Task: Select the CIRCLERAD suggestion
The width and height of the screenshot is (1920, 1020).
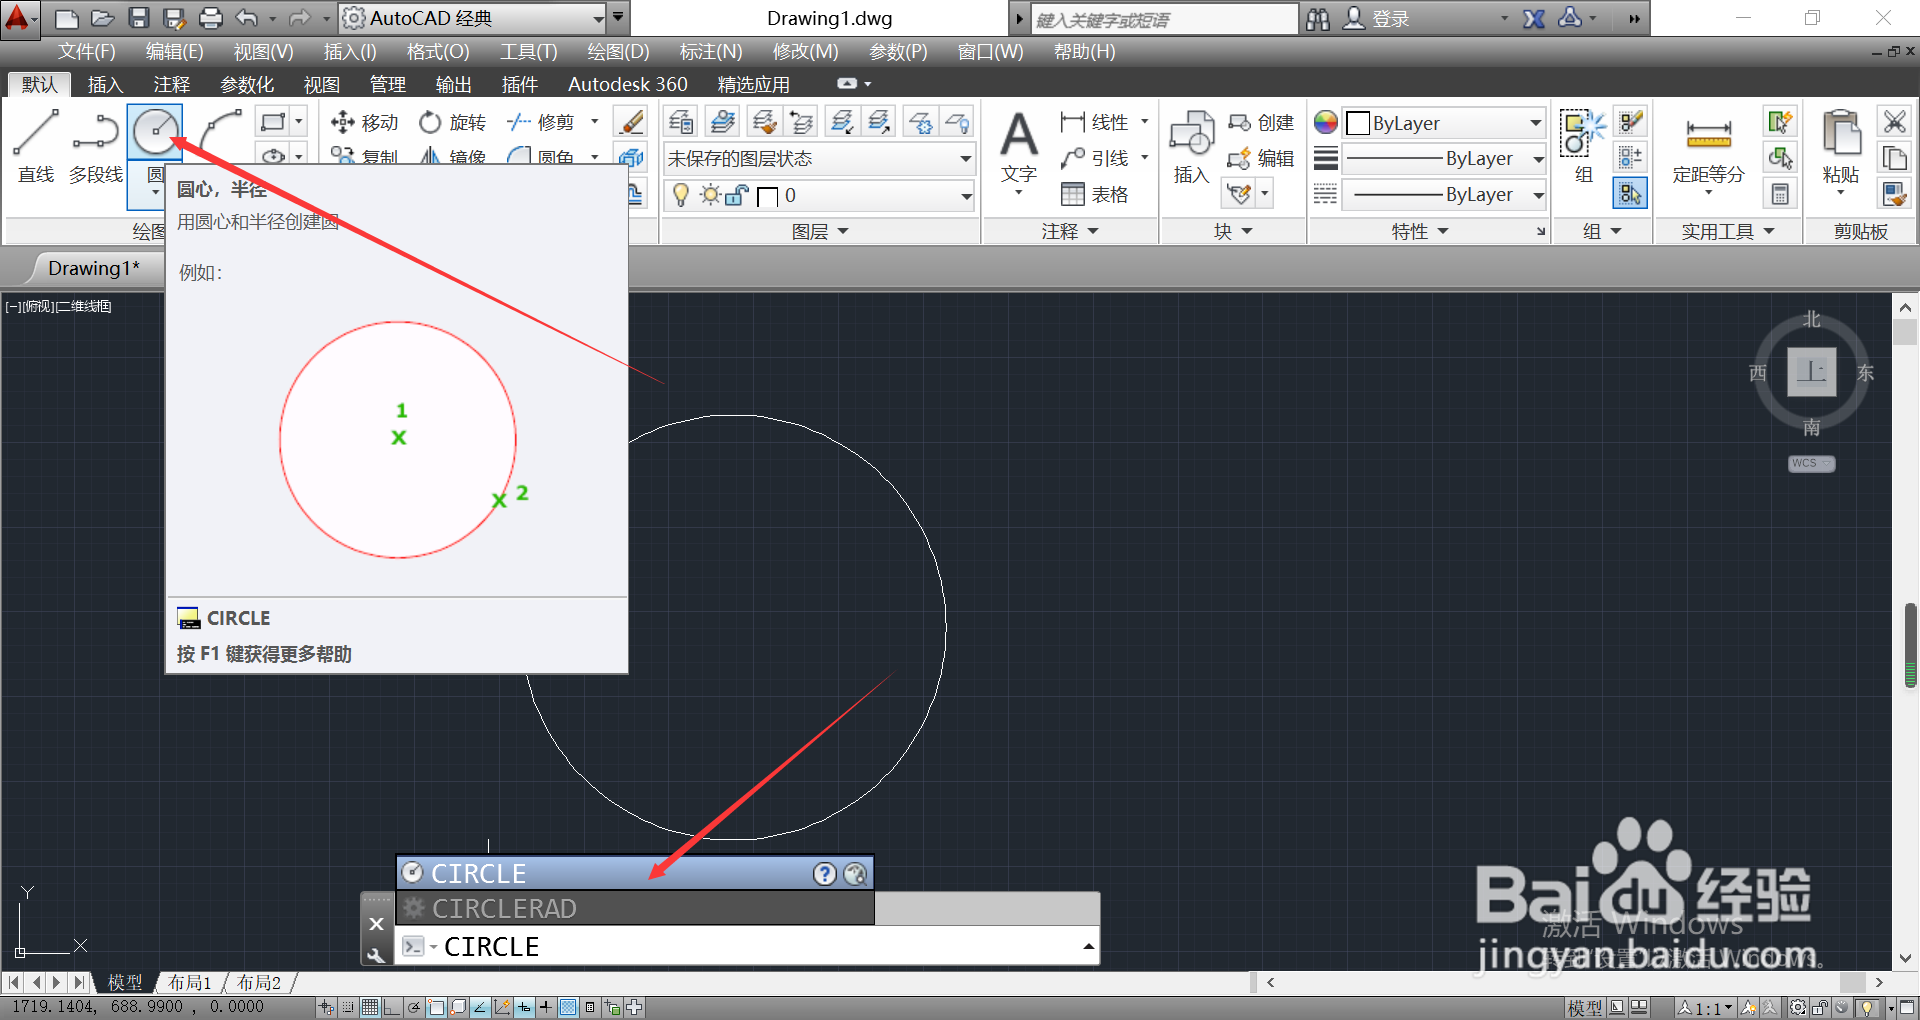Action: (x=635, y=908)
